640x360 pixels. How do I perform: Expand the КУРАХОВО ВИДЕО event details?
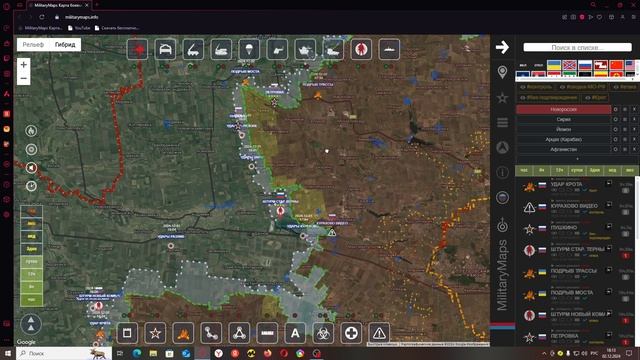point(609,205)
